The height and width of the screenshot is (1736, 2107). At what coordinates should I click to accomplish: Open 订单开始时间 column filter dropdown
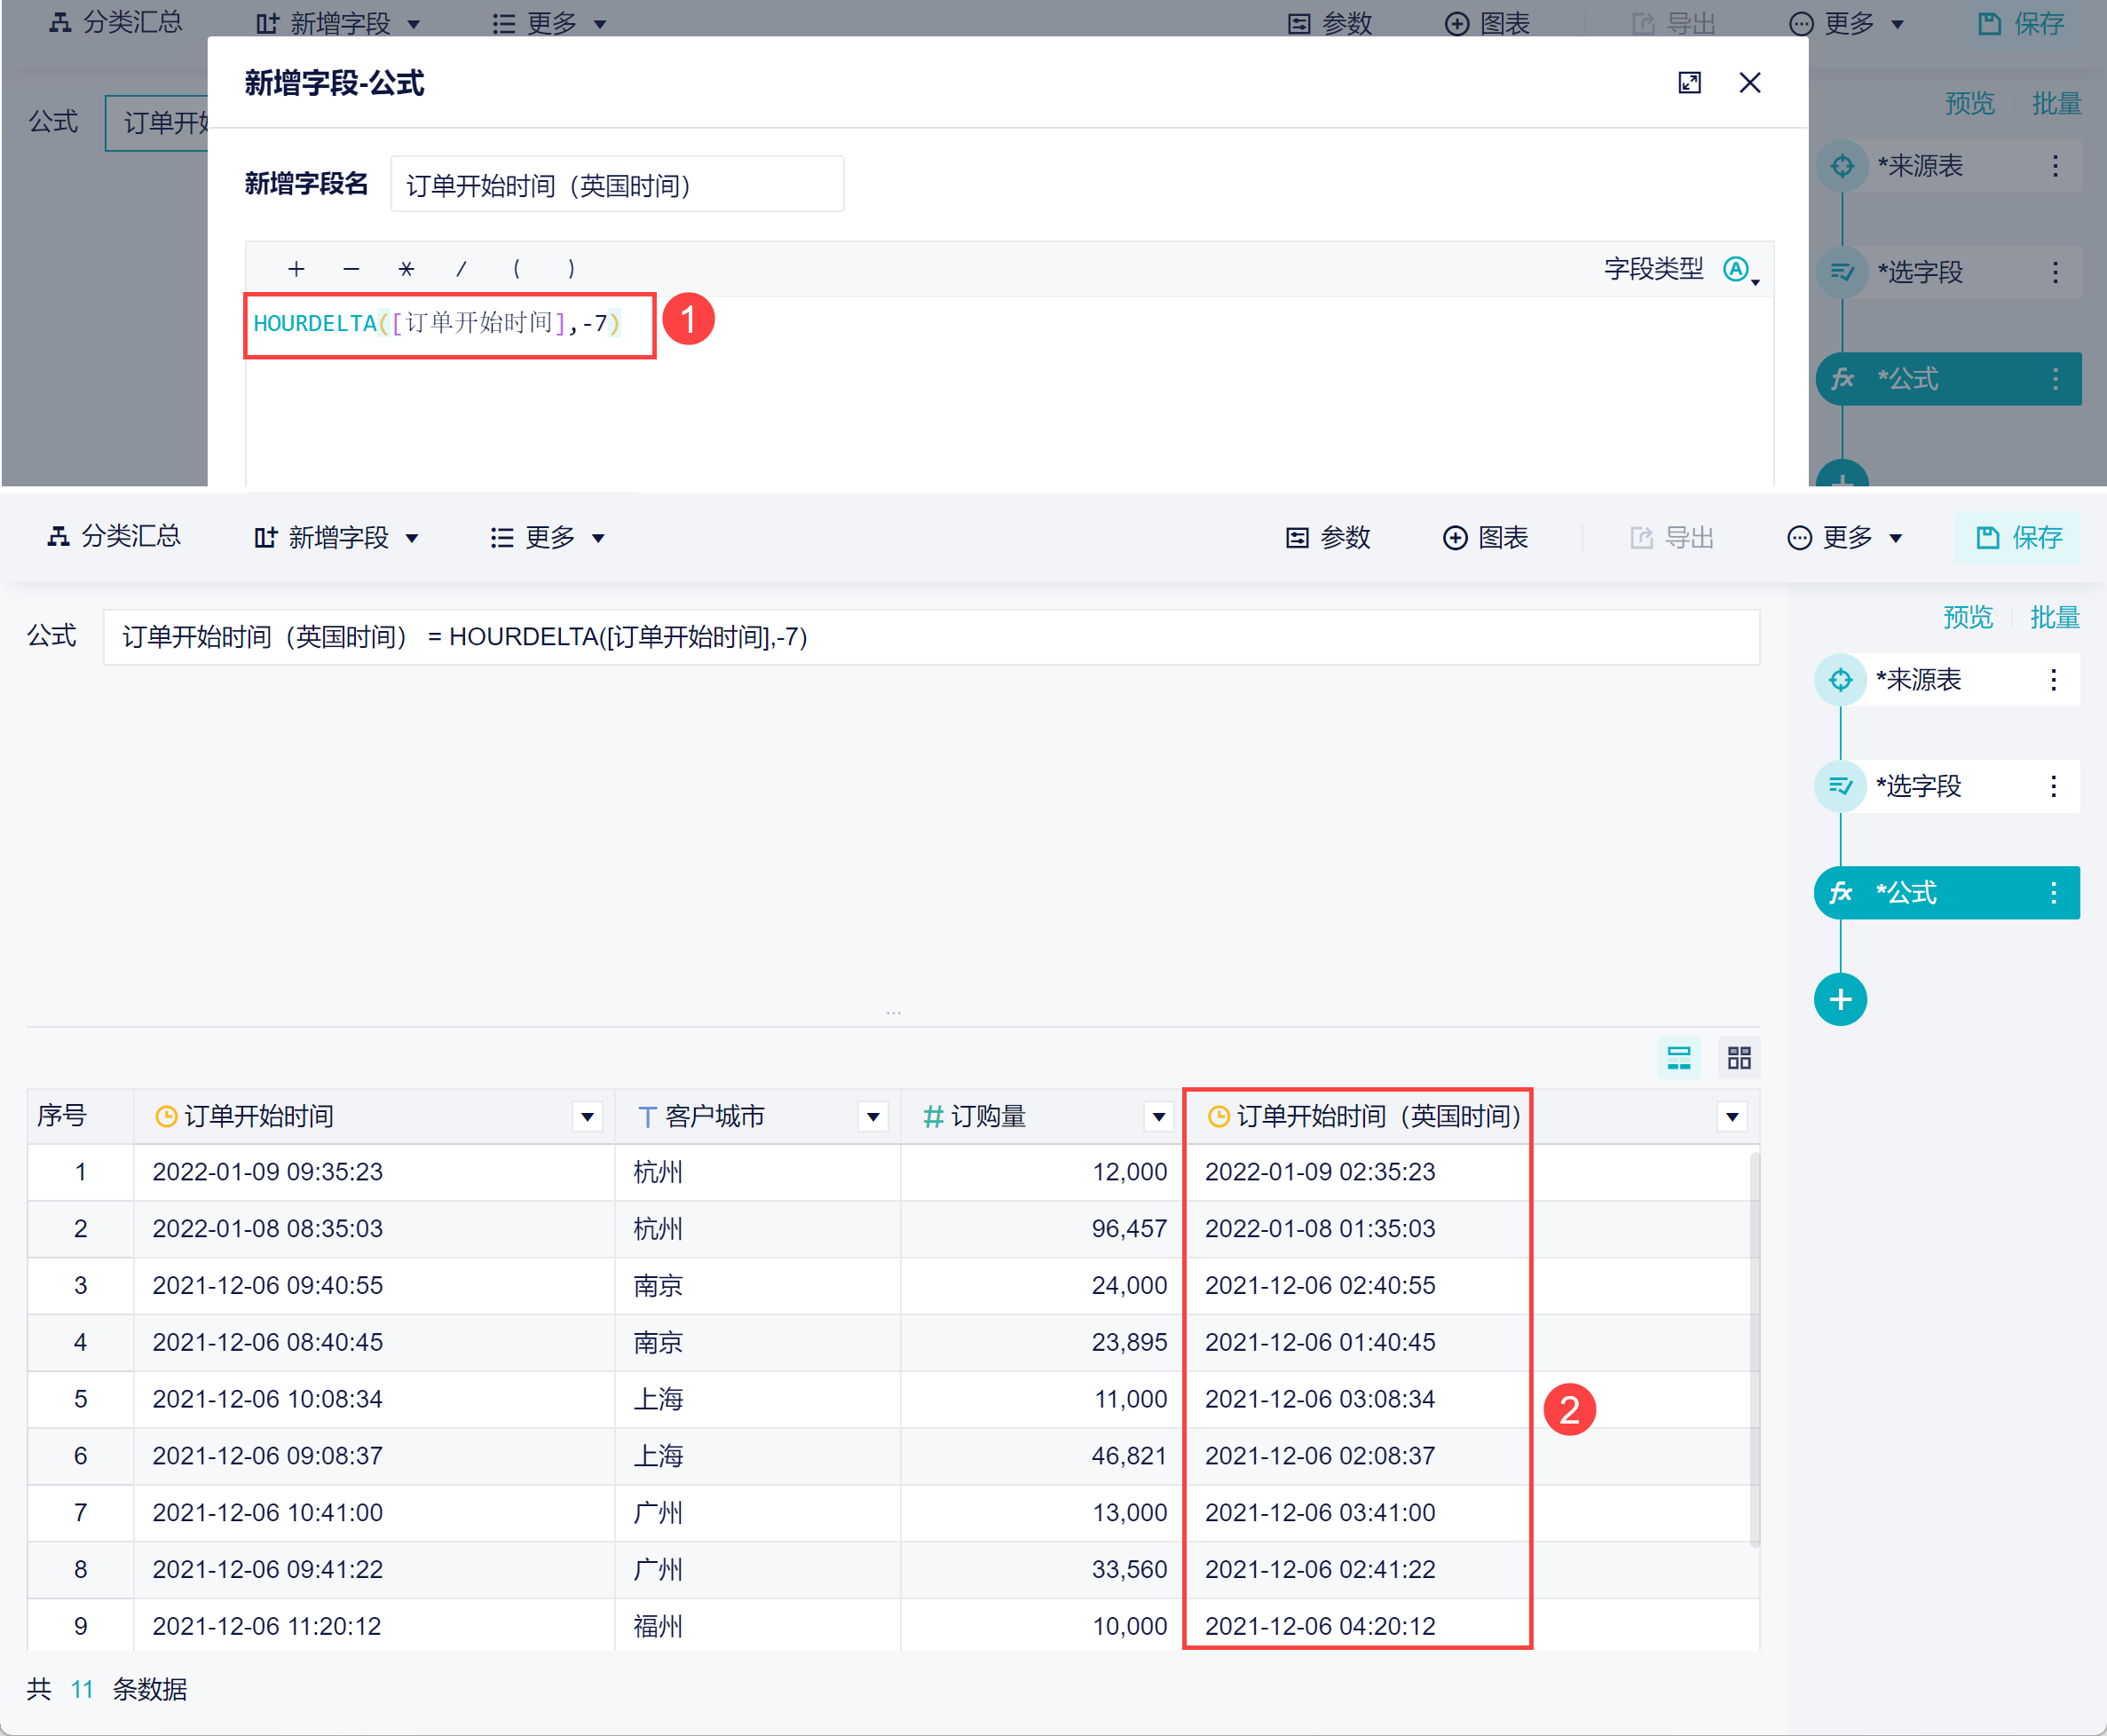coord(587,1116)
